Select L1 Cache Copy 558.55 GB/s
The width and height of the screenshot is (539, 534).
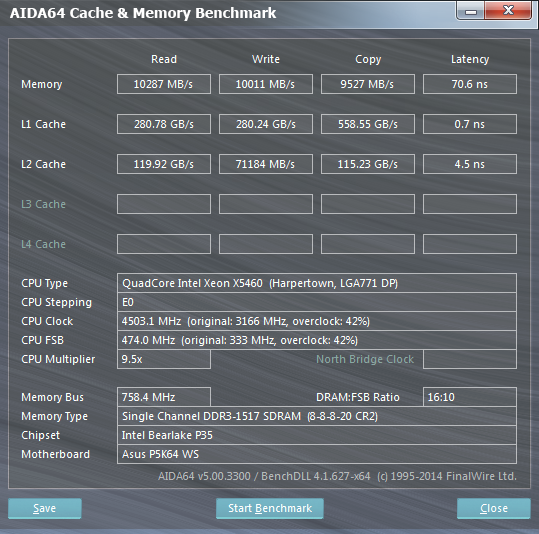tap(367, 124)
